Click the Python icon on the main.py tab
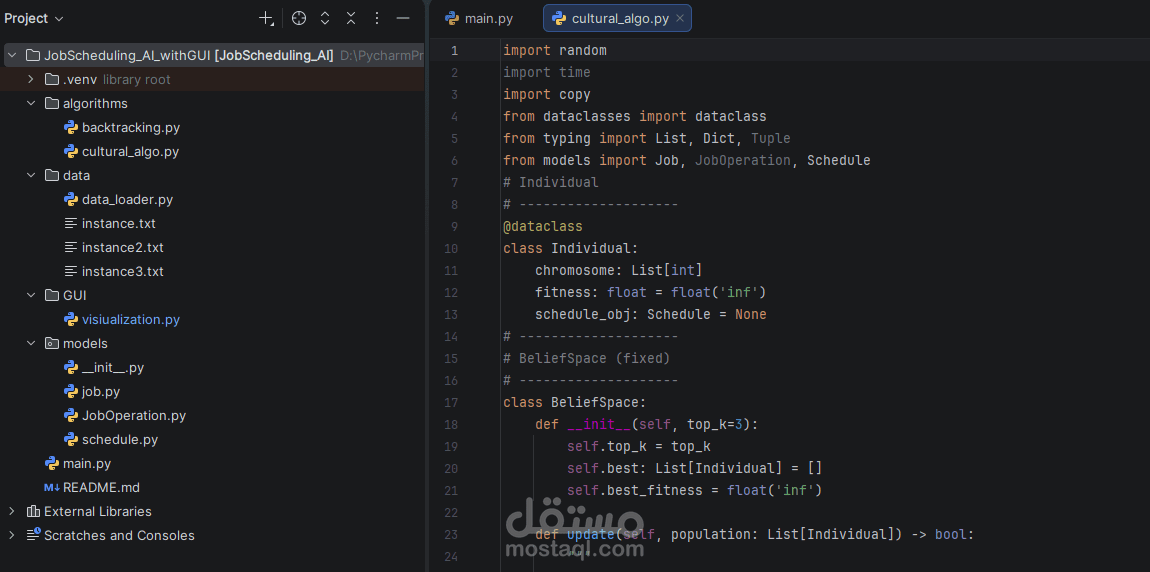This screenshot has width=1150, height=572. [452, 18]
